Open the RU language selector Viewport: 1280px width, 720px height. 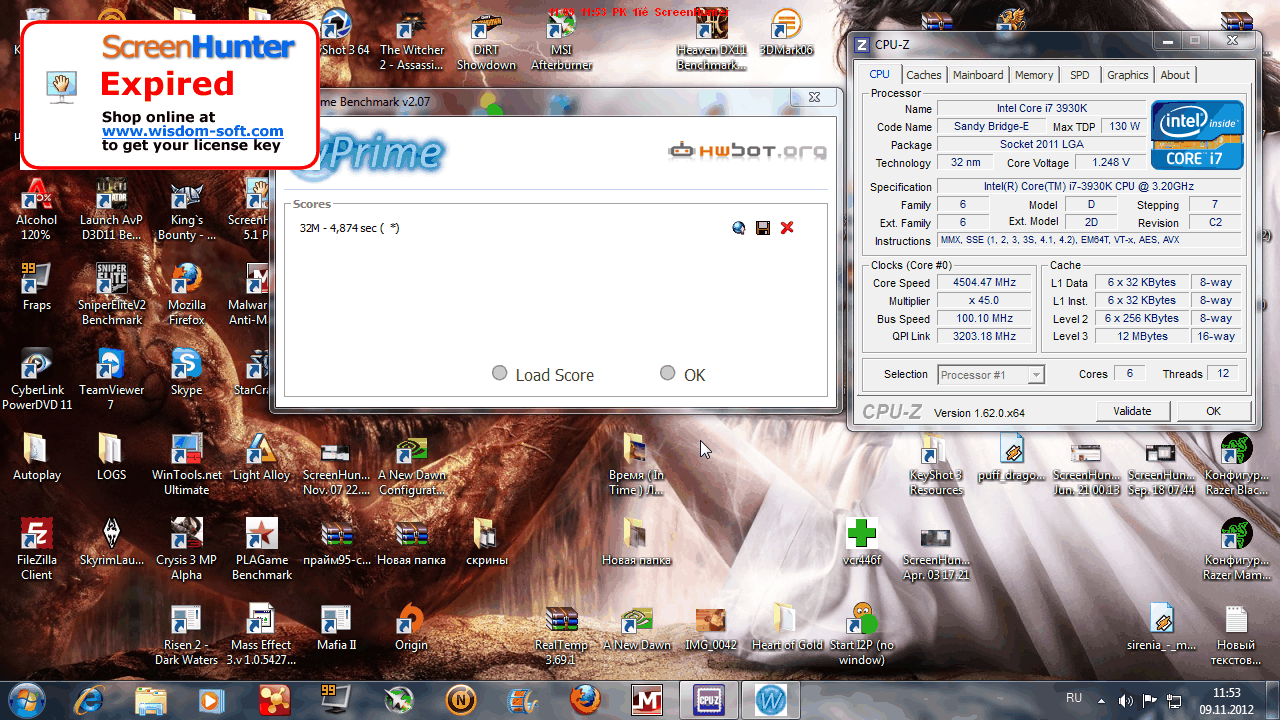[1074, 698]
